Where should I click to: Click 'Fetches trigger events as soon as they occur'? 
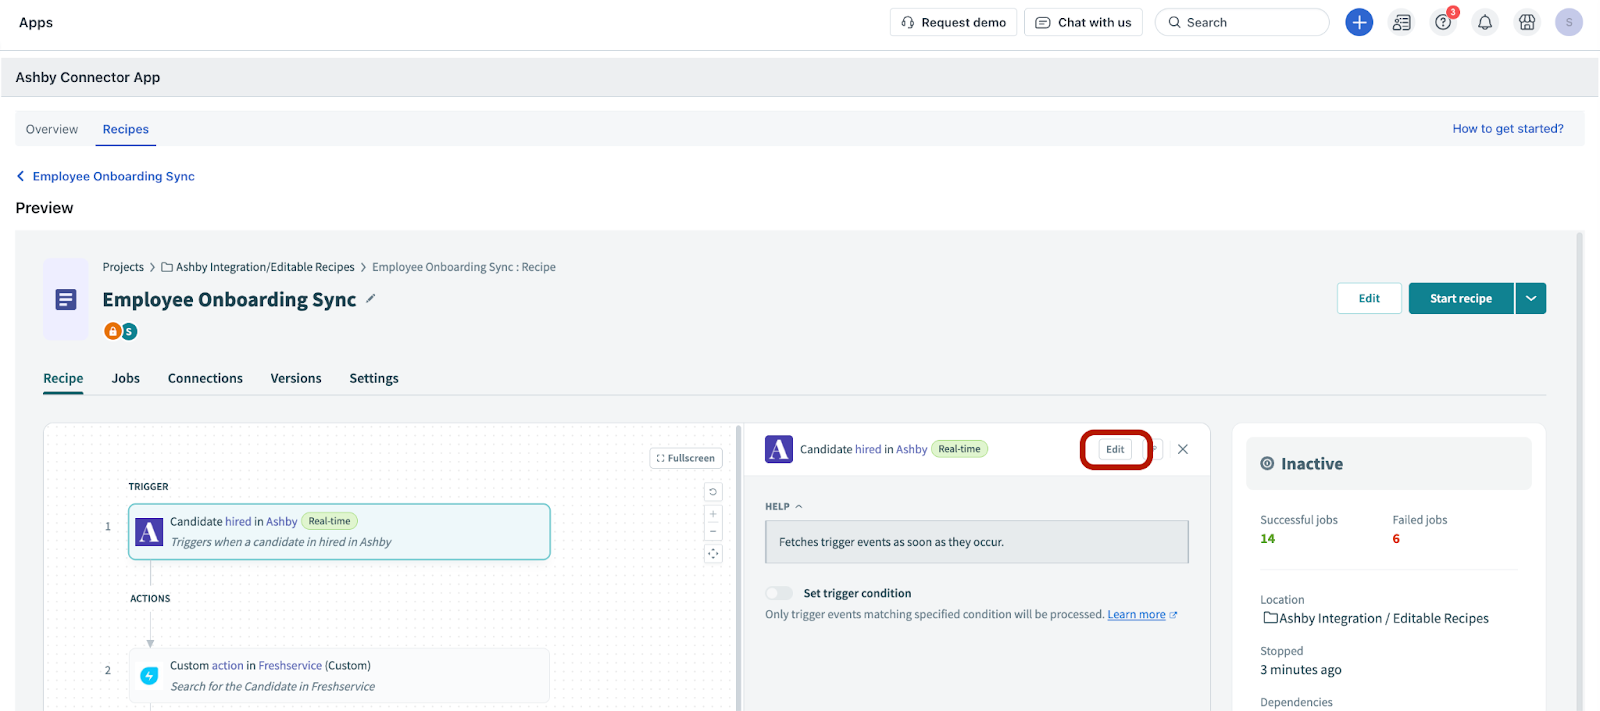pos(891,542)
